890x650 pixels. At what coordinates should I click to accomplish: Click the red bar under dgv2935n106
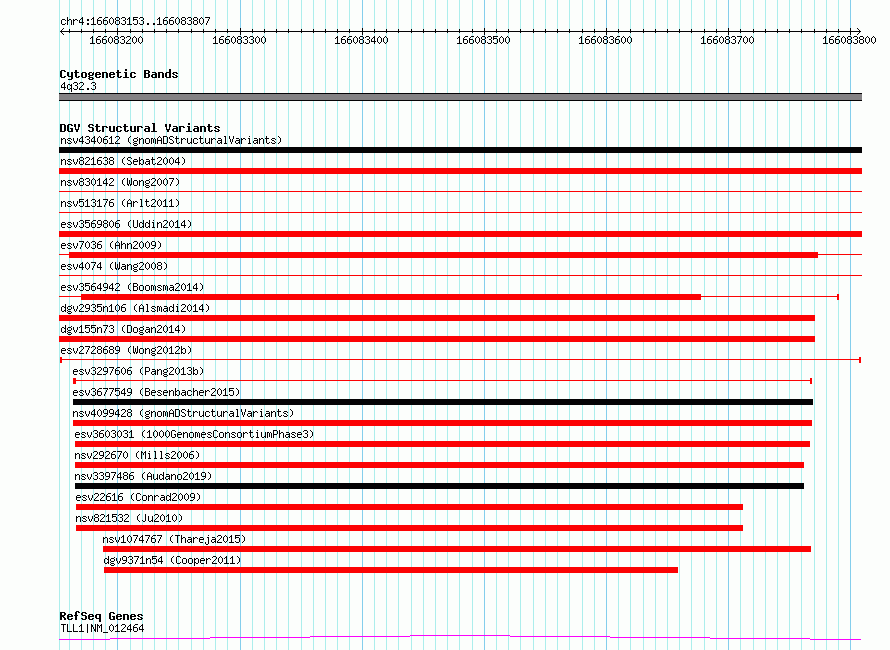click(x=437, y=318)
